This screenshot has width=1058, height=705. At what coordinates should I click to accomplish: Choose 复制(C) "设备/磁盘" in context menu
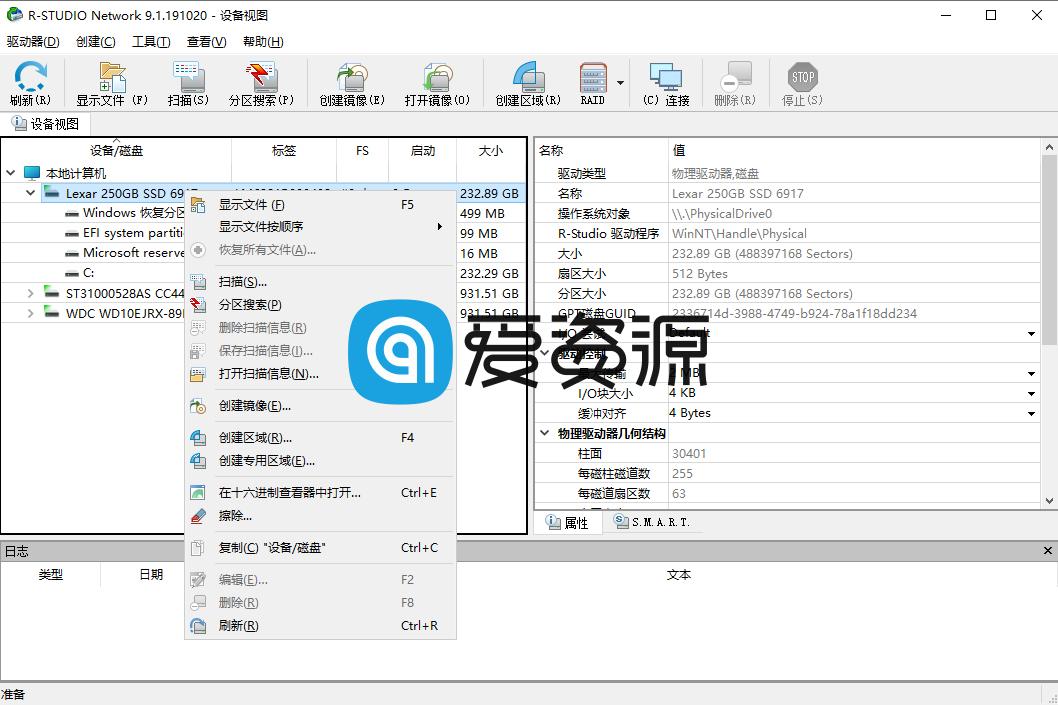coord(321,548)
